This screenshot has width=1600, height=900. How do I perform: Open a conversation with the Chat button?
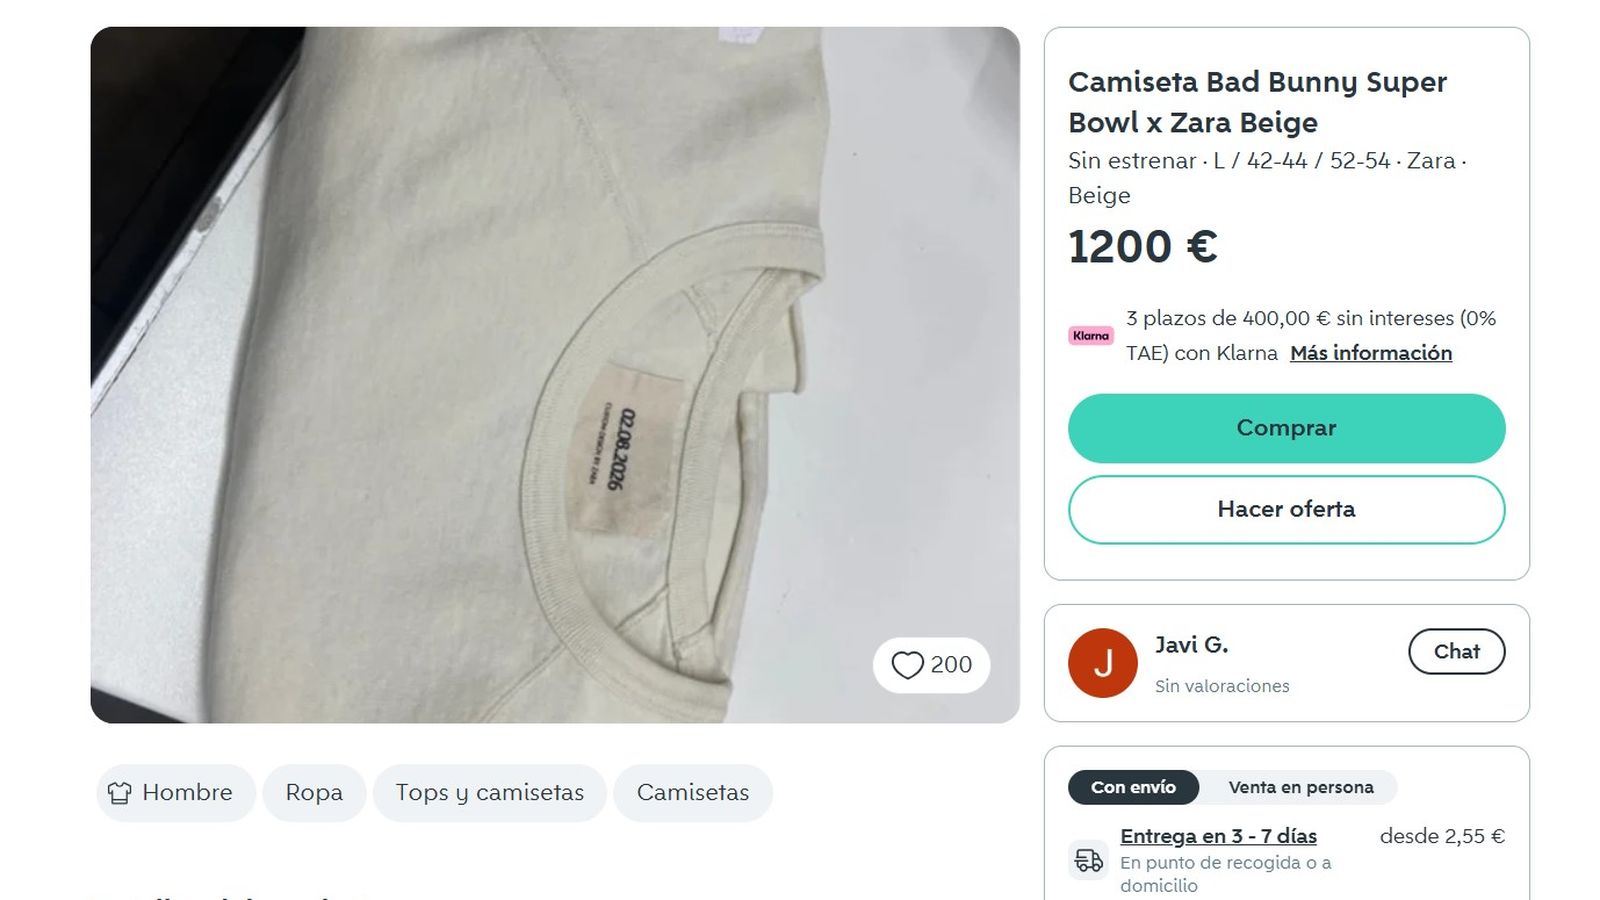pyautogui.click(x=1456, y=651)
